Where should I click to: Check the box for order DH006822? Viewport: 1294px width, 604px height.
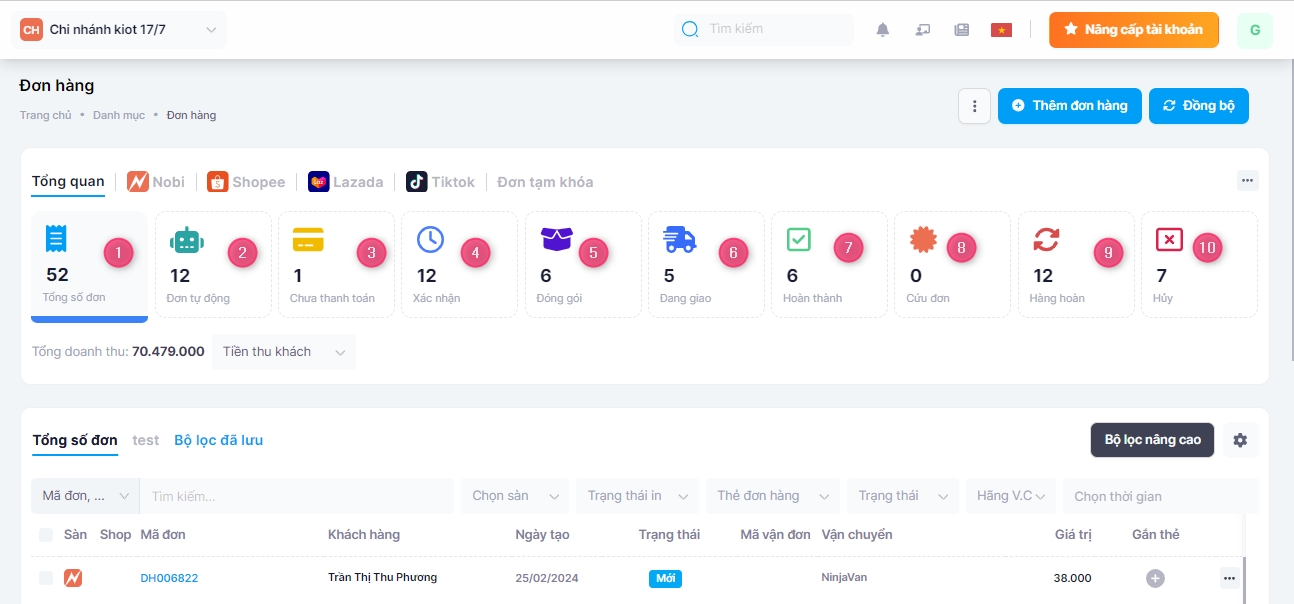(46, 578)
